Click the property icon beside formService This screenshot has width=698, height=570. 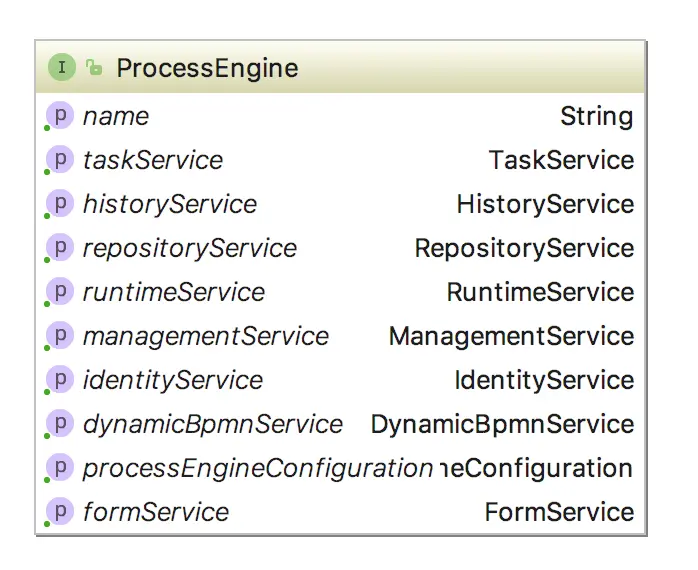tap(60, 512)
